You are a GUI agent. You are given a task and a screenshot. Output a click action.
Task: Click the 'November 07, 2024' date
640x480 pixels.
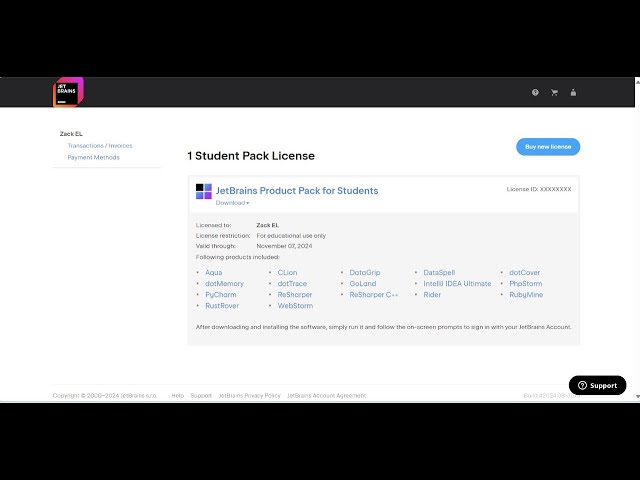[x=284, y=246]
